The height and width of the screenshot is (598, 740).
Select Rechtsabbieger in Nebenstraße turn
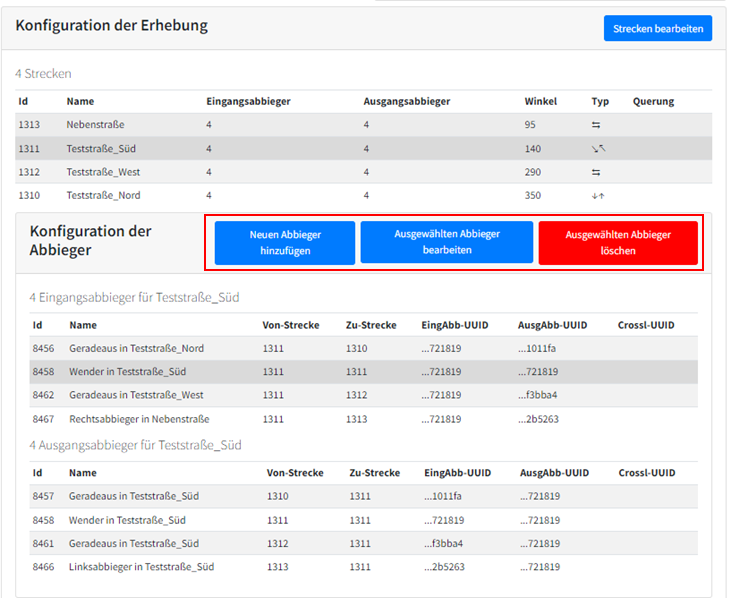coord(139,419)
